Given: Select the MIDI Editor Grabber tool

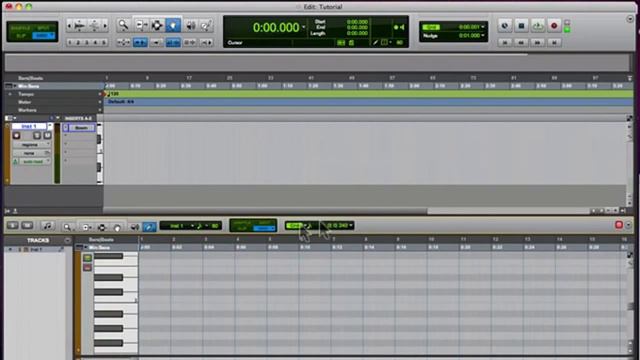Looking at the screenshot, I should click(x=117, y=227).
